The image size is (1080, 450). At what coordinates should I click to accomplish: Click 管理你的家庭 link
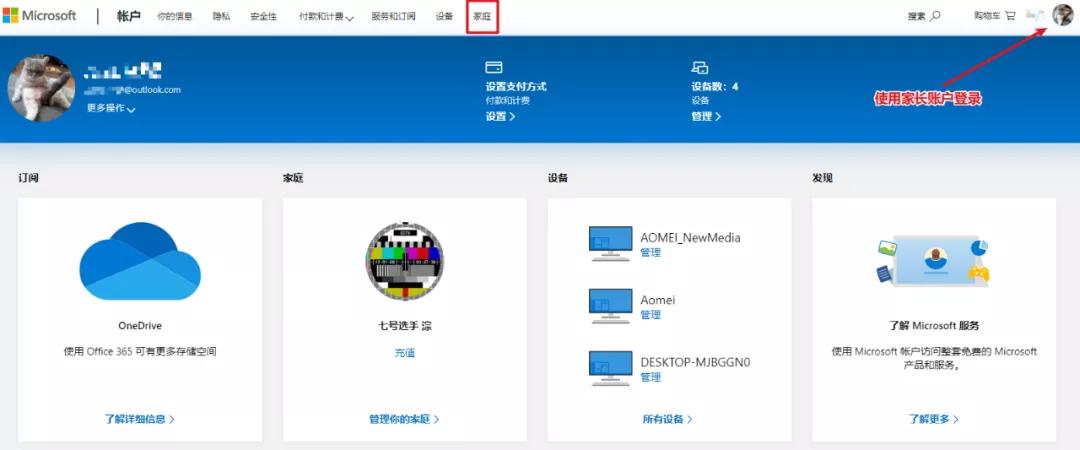pos(404,419)
